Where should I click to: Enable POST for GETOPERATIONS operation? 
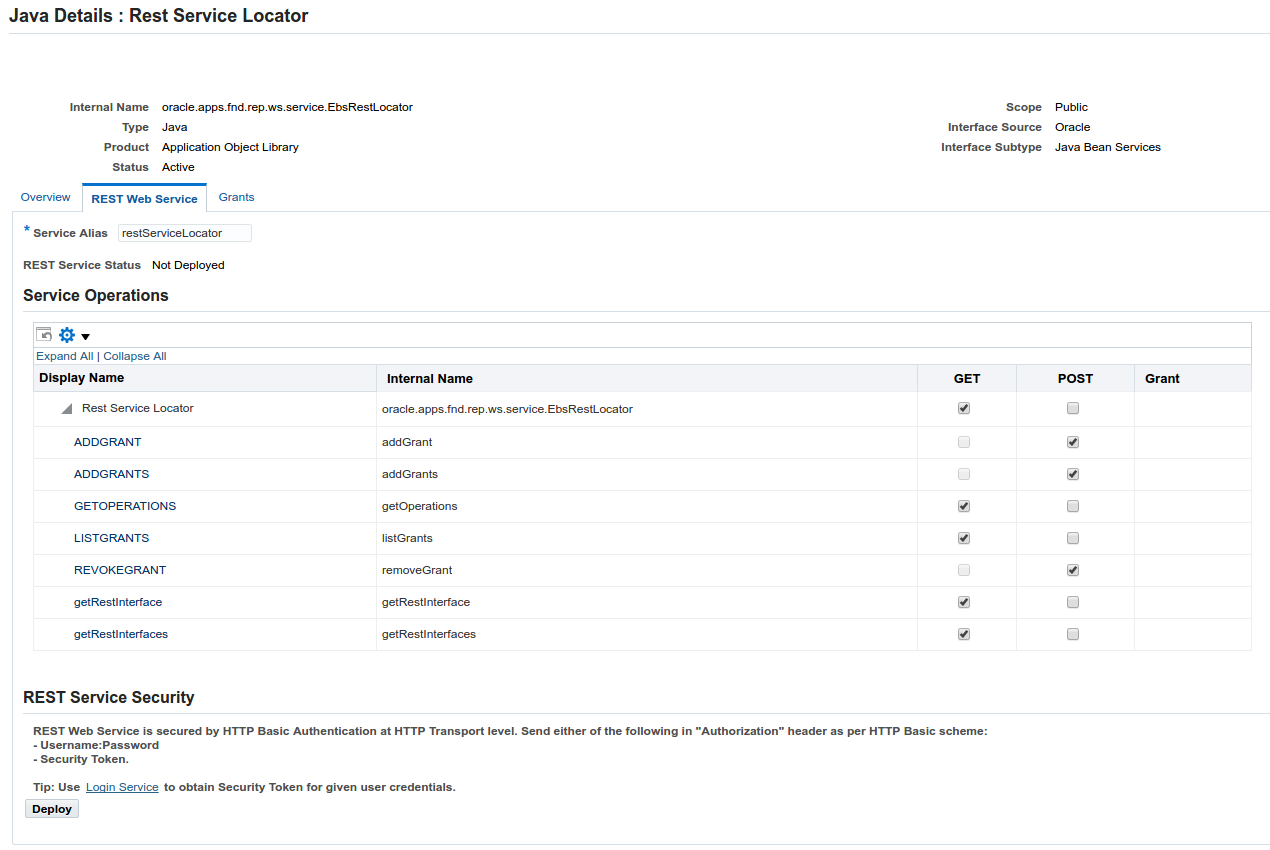click(x=1072, y=505)
